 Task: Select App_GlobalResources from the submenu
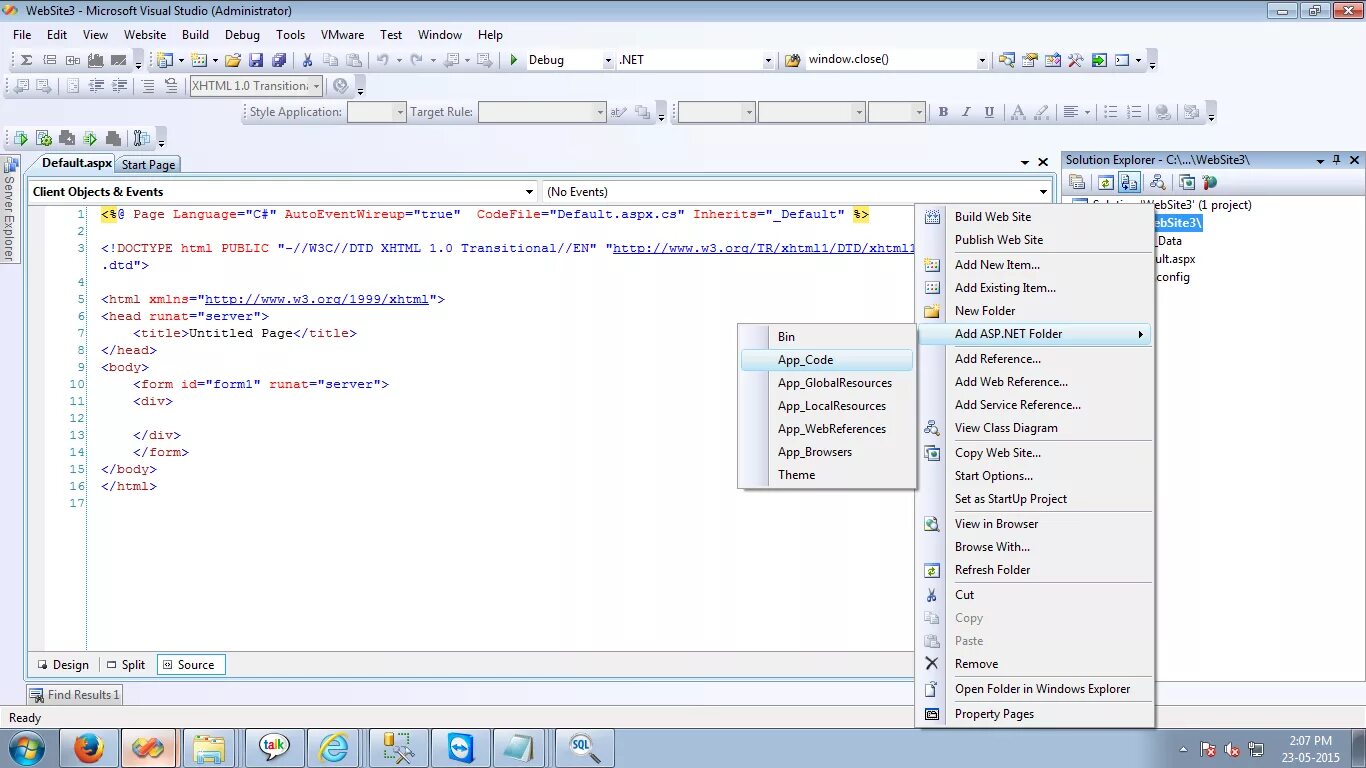[x=827, y=383]
